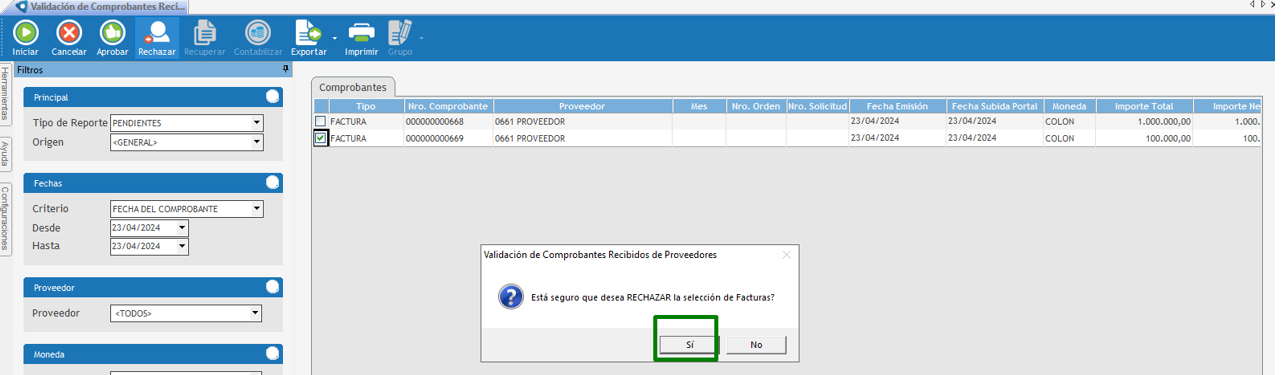1286x375 pixels.
Task: Select the cell 000000000669
Action: coord(448,139)
